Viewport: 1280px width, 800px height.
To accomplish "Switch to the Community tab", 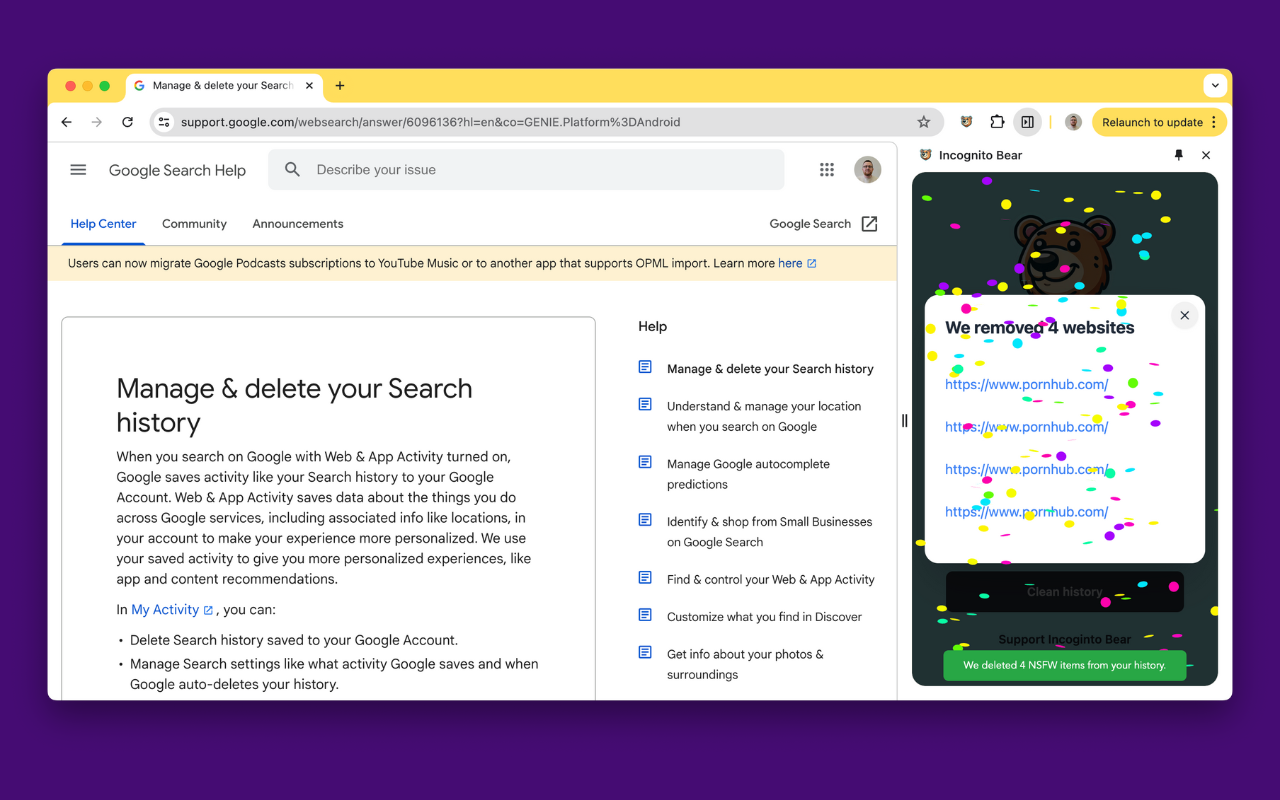I will click(194, 224).
